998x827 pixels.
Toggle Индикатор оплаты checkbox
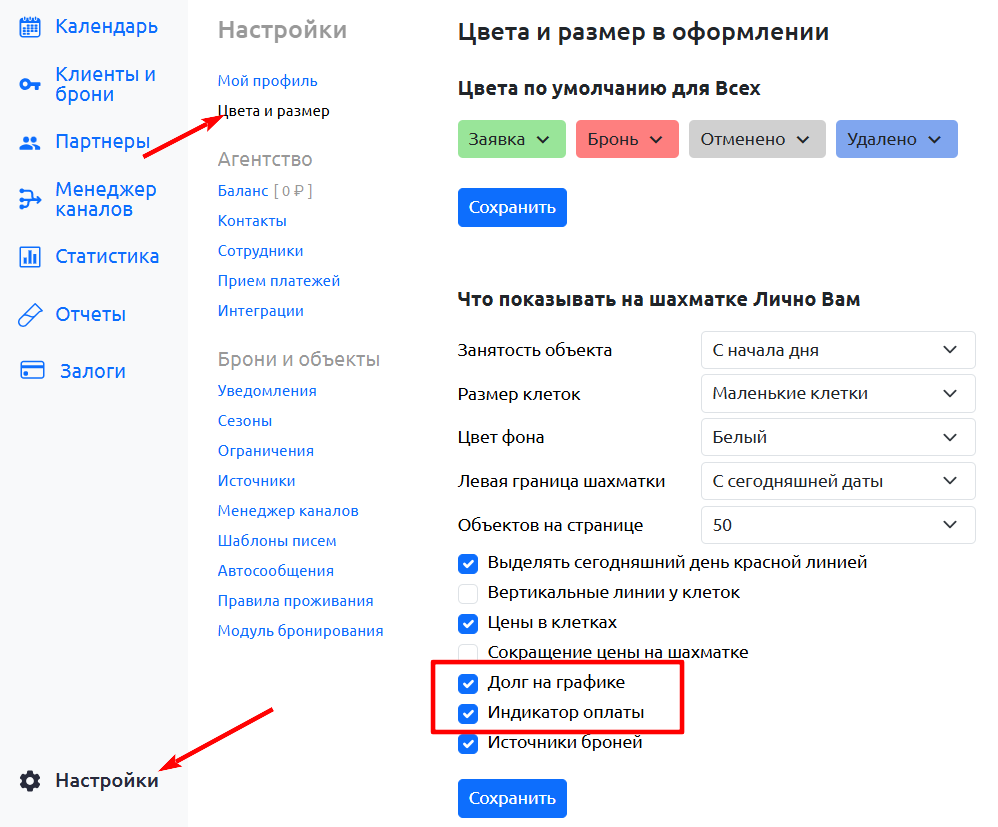468,713
